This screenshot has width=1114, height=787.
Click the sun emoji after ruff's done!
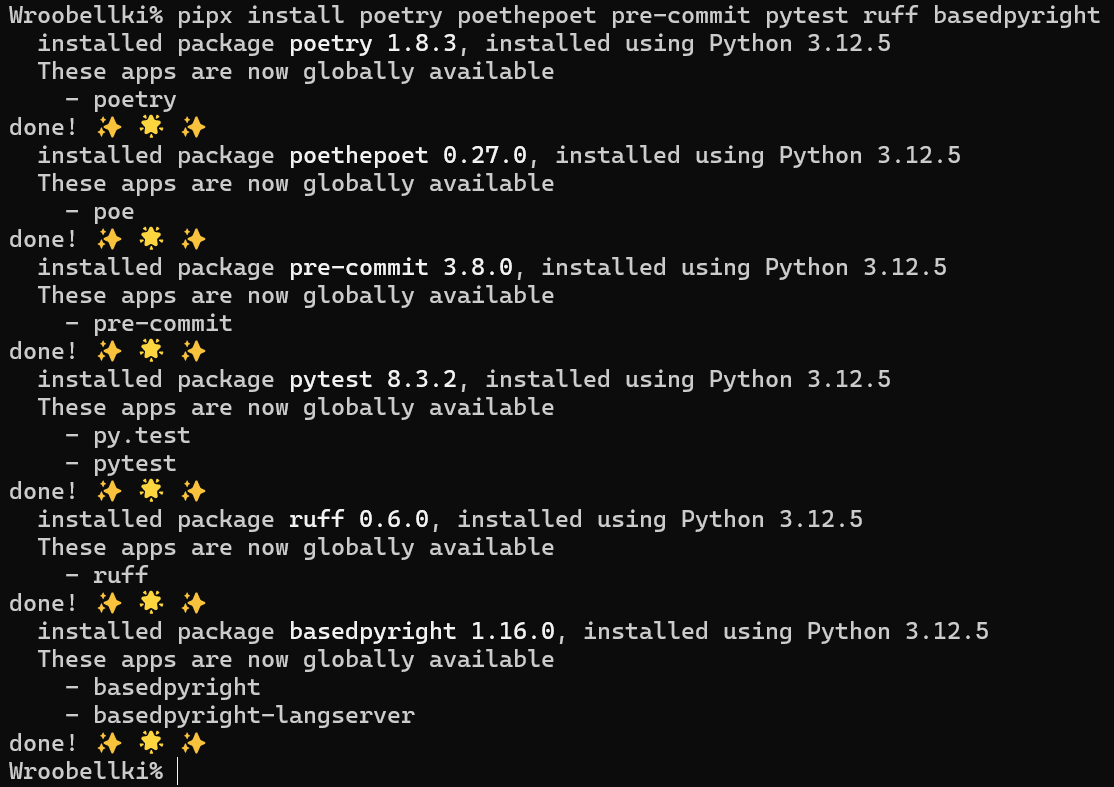[151, 602]
